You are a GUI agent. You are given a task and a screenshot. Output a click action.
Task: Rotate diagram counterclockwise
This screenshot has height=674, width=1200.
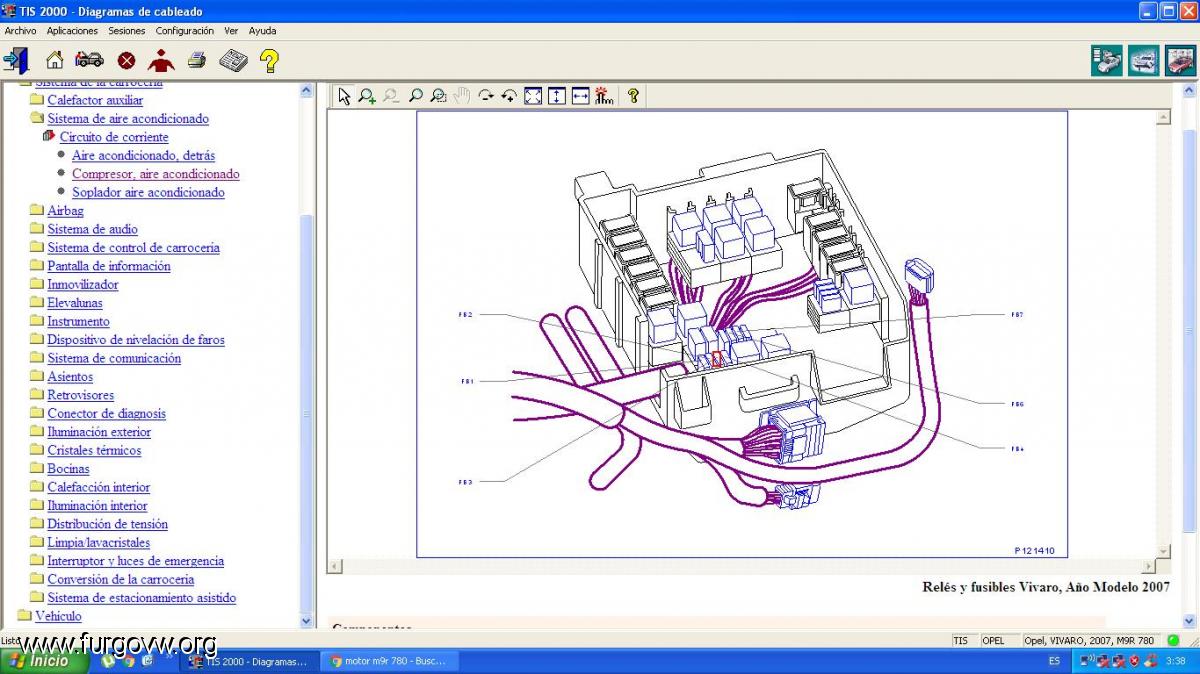(x=509, y=96)
